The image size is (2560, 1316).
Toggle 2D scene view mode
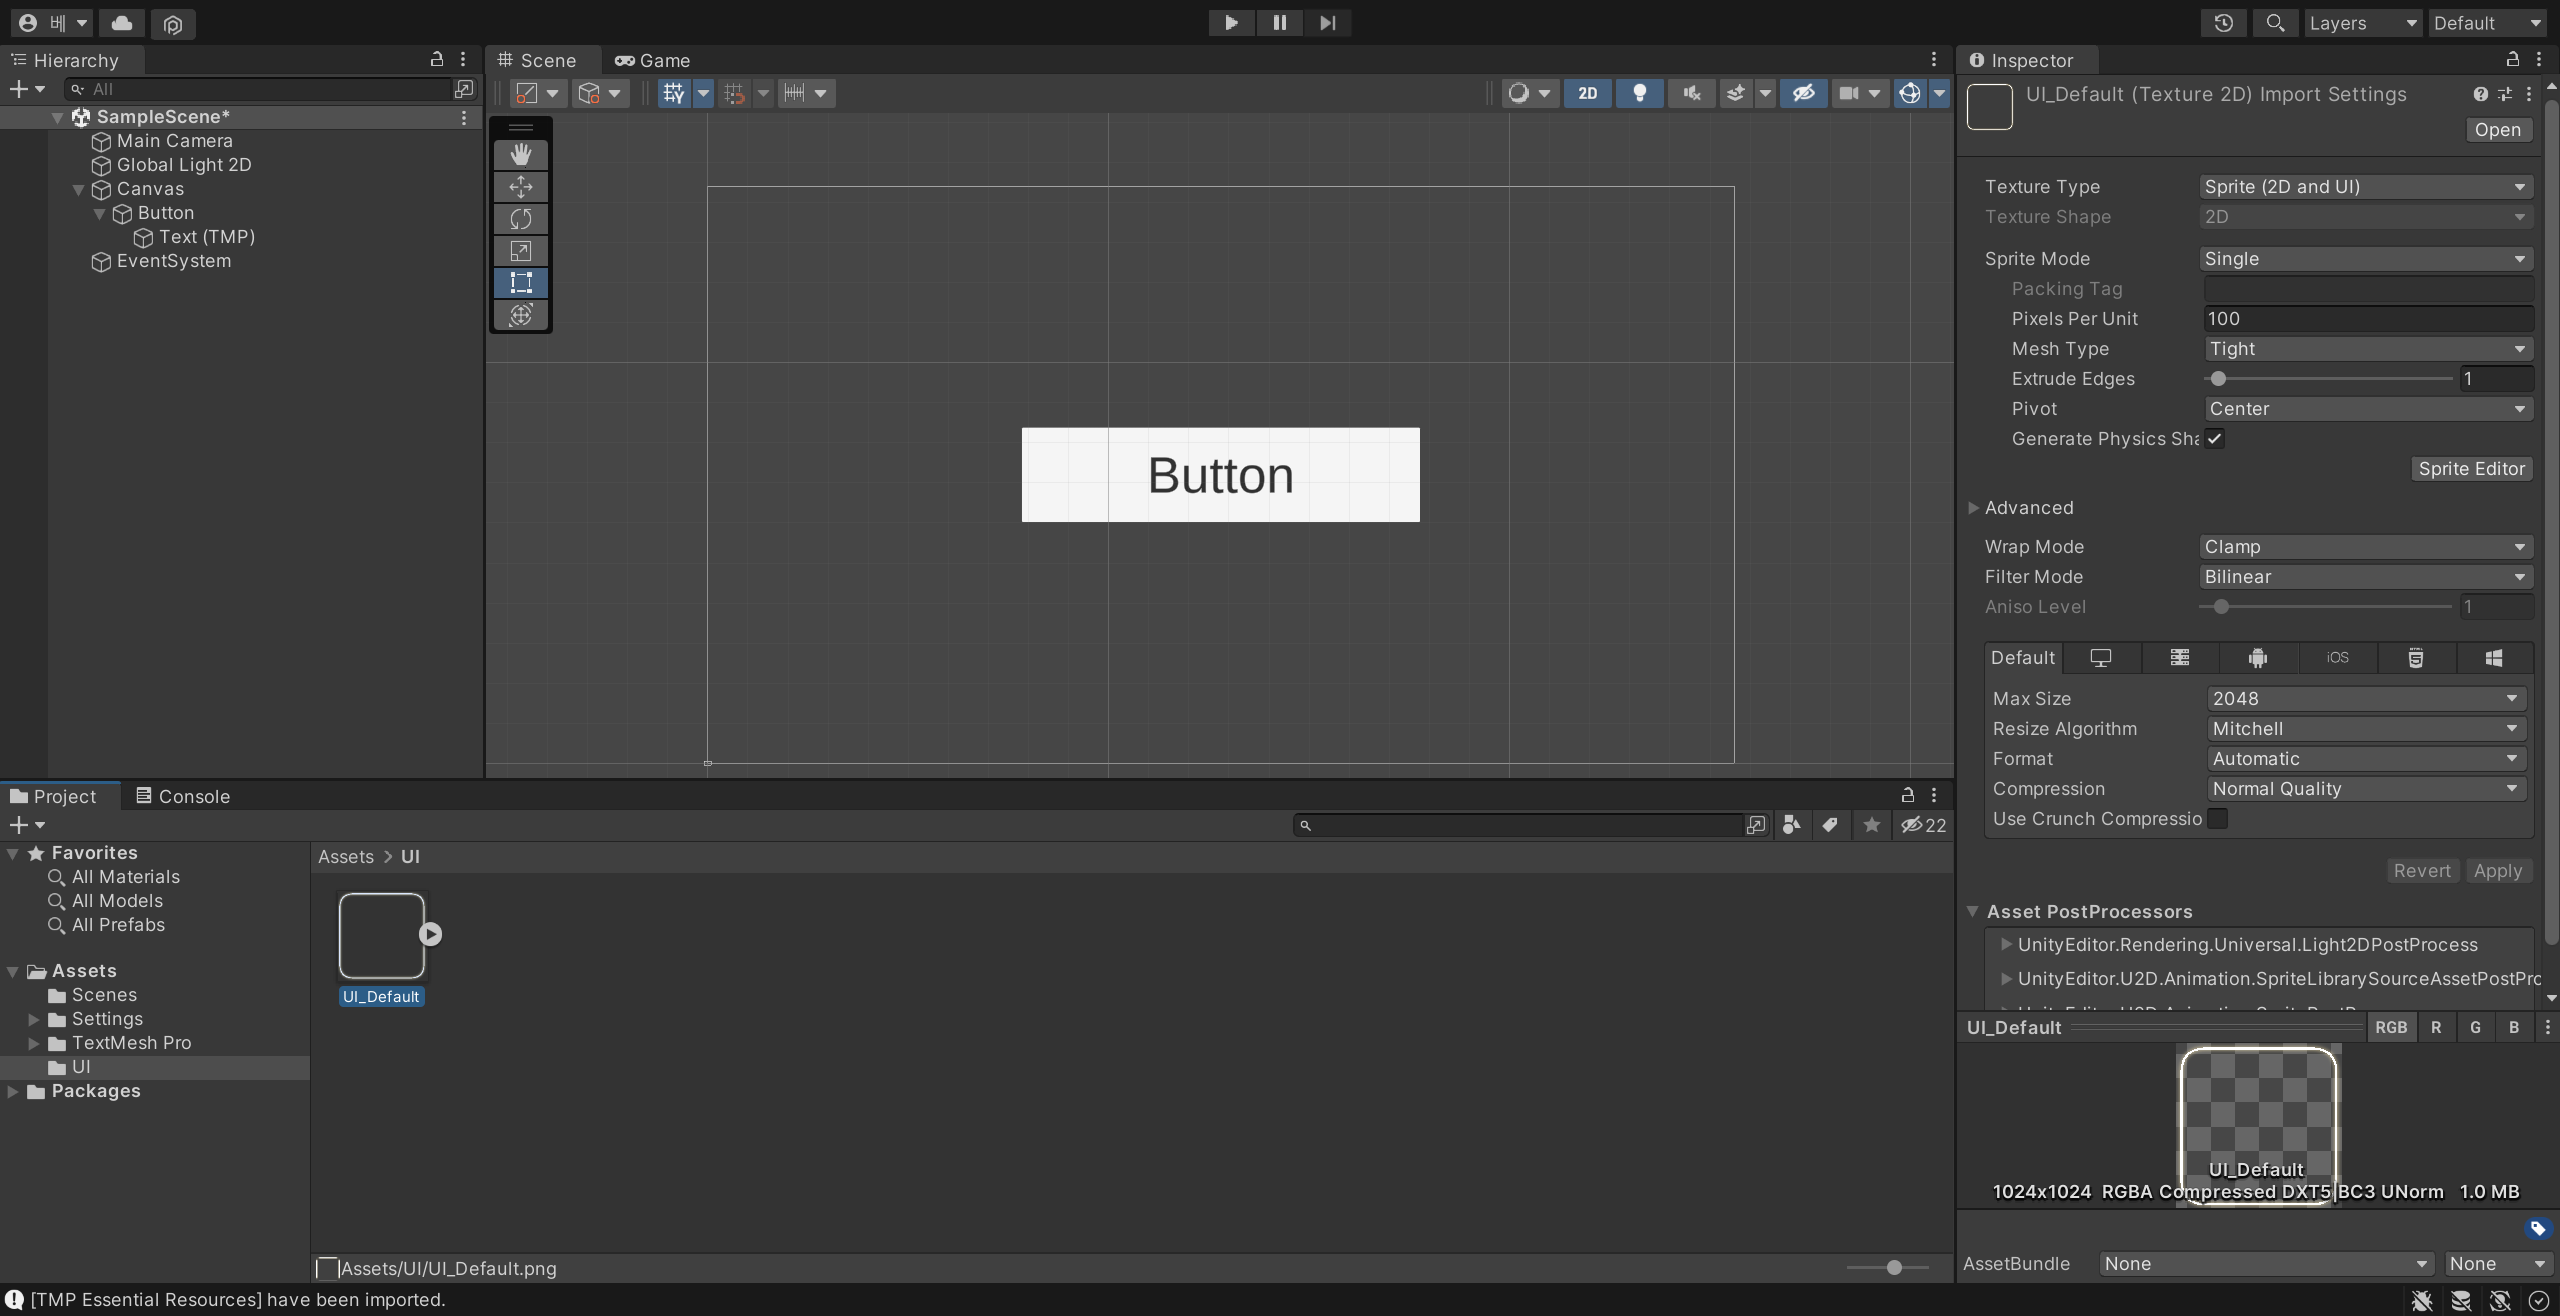1587,93
